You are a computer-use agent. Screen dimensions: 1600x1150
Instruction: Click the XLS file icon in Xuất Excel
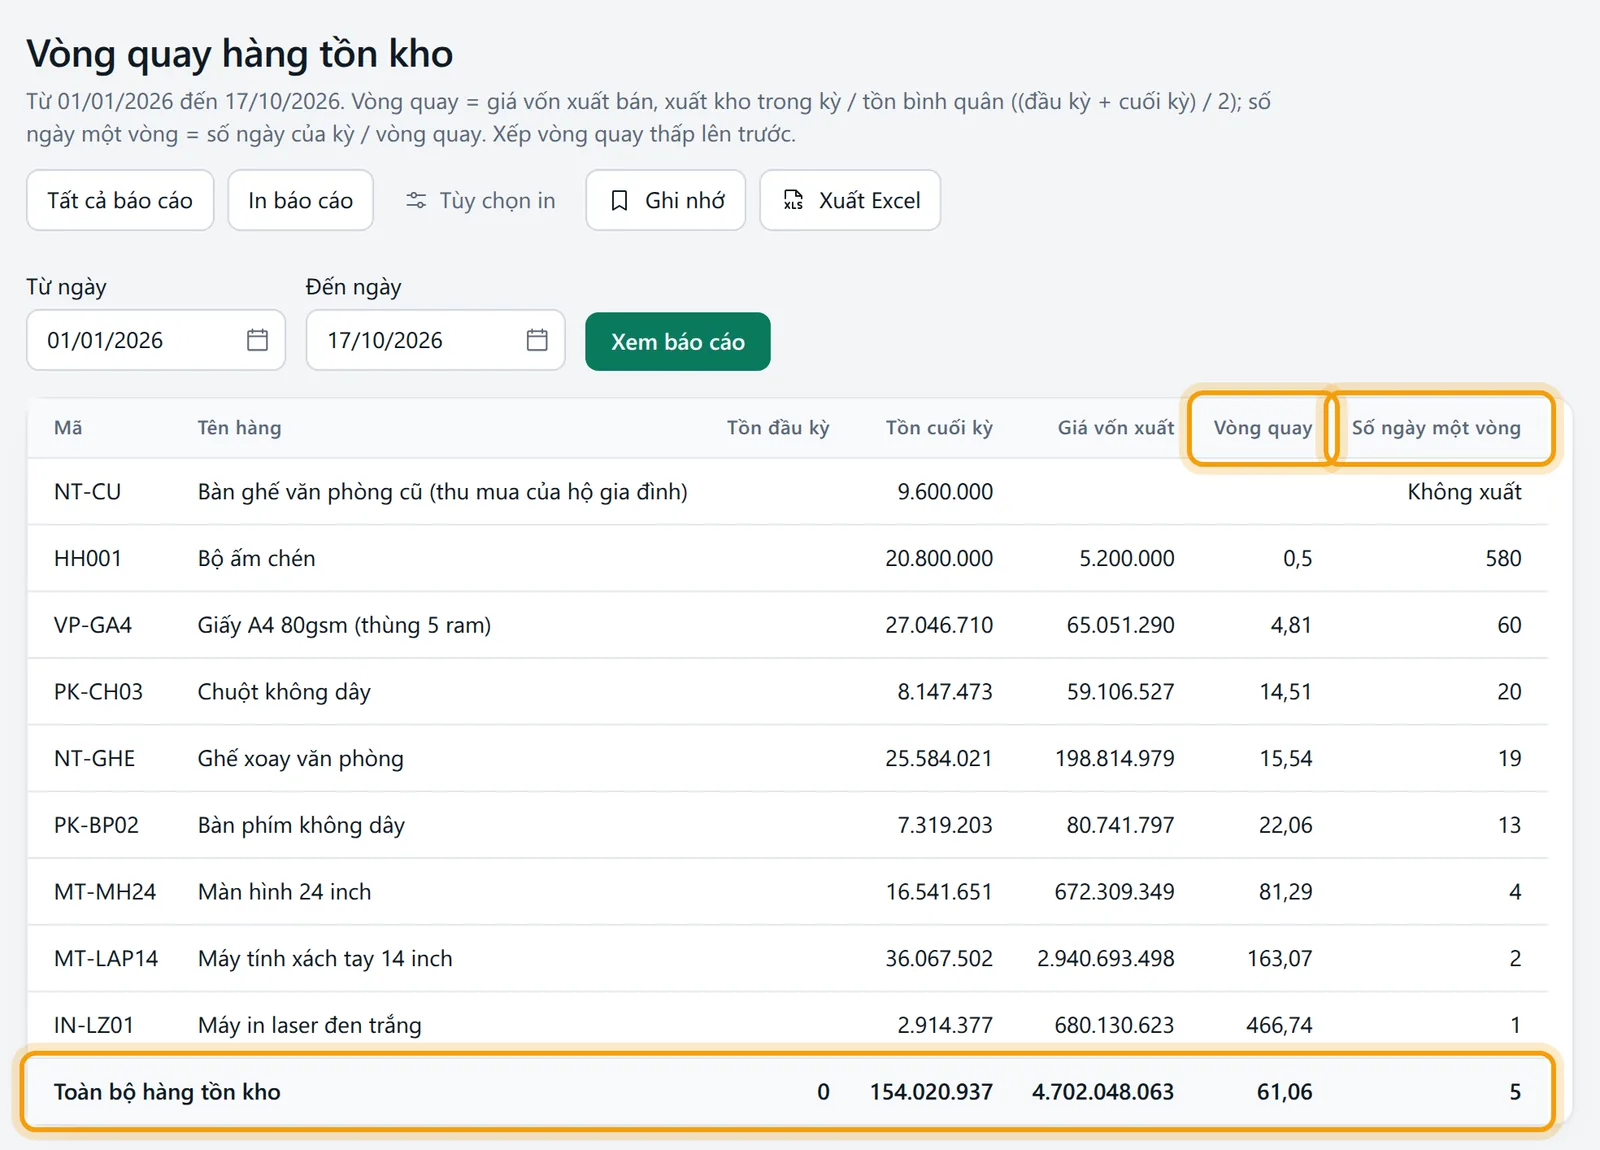[x=793, y=201]
